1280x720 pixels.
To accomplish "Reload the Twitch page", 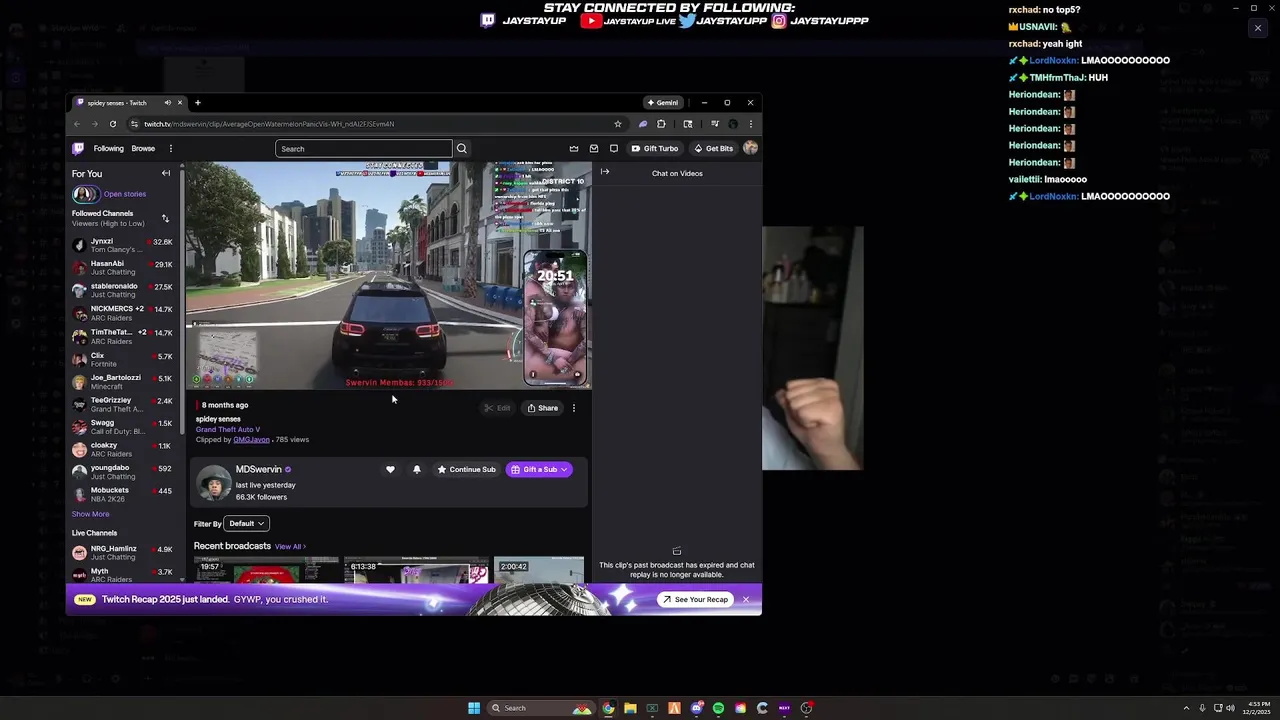I will tap(113, 124).
